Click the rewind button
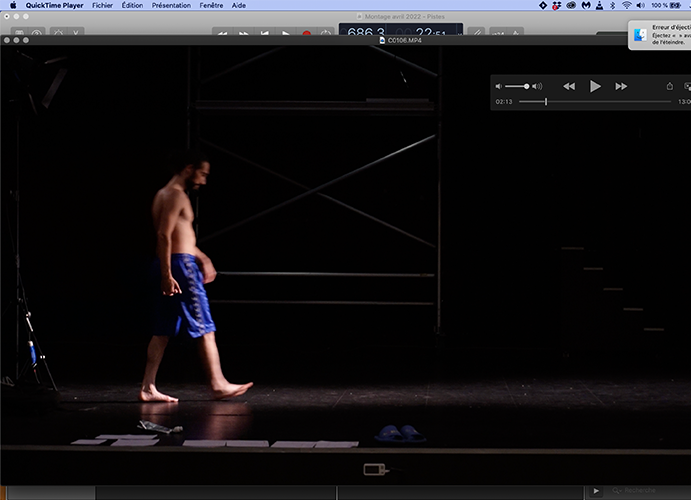Viewport: 691px width, 500px height. point(569,87)
